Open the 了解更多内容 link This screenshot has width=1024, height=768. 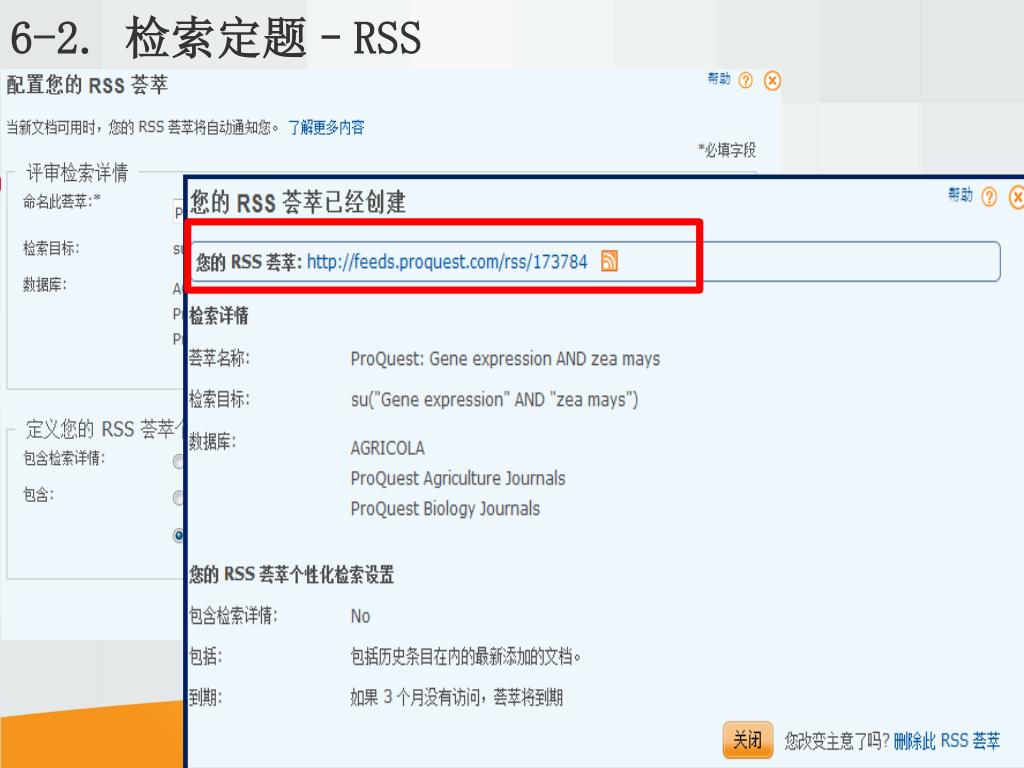coord(326,127)
